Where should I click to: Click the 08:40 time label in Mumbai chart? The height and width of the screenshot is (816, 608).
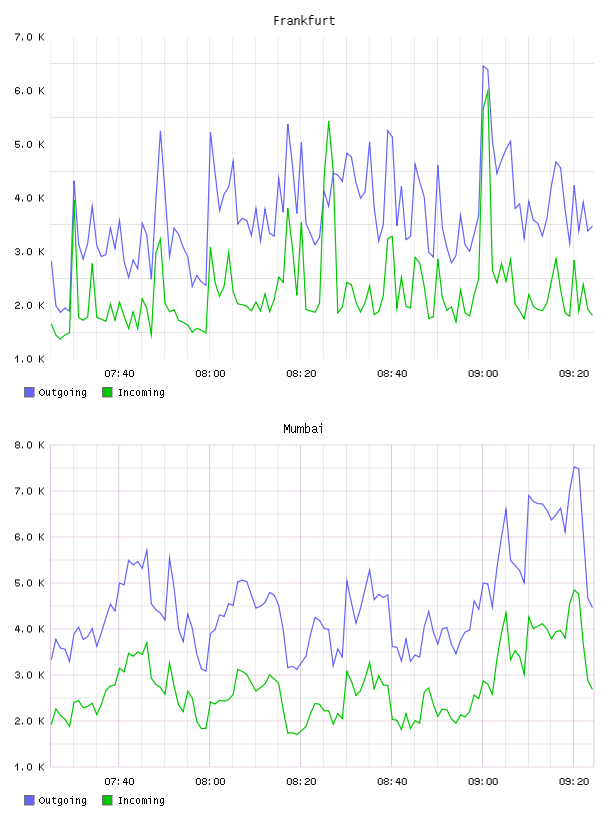point(392,782)
